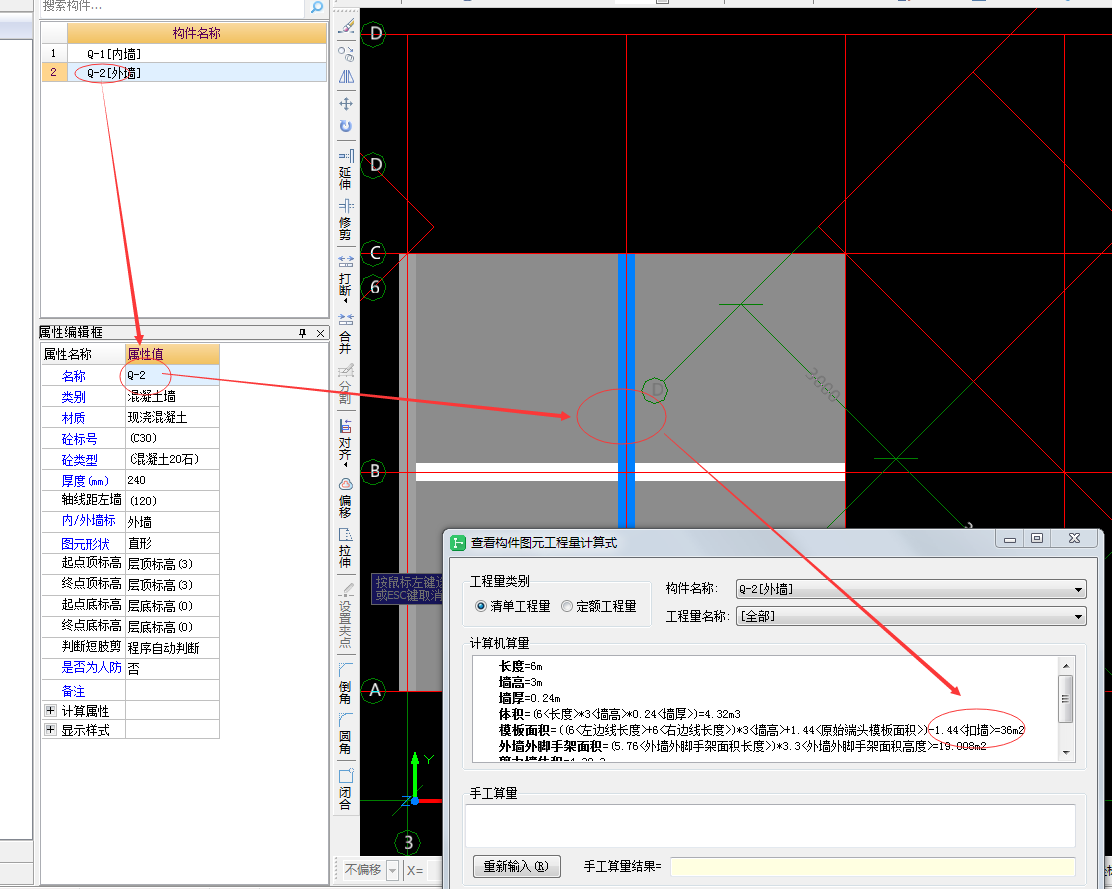Click the scrollbar thumb in 计算机算量 list

pyautogui.click(x=1065, y=698)
